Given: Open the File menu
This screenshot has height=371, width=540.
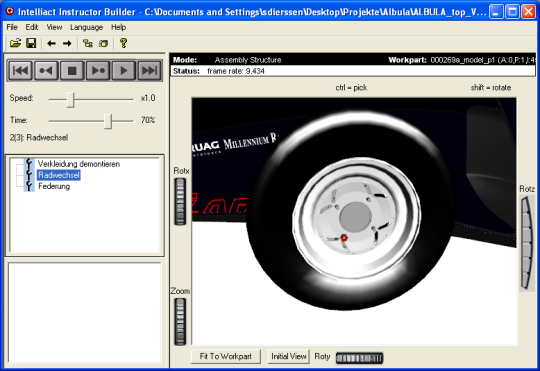Looking at the screenshot, I should click(x=12, y=27).
